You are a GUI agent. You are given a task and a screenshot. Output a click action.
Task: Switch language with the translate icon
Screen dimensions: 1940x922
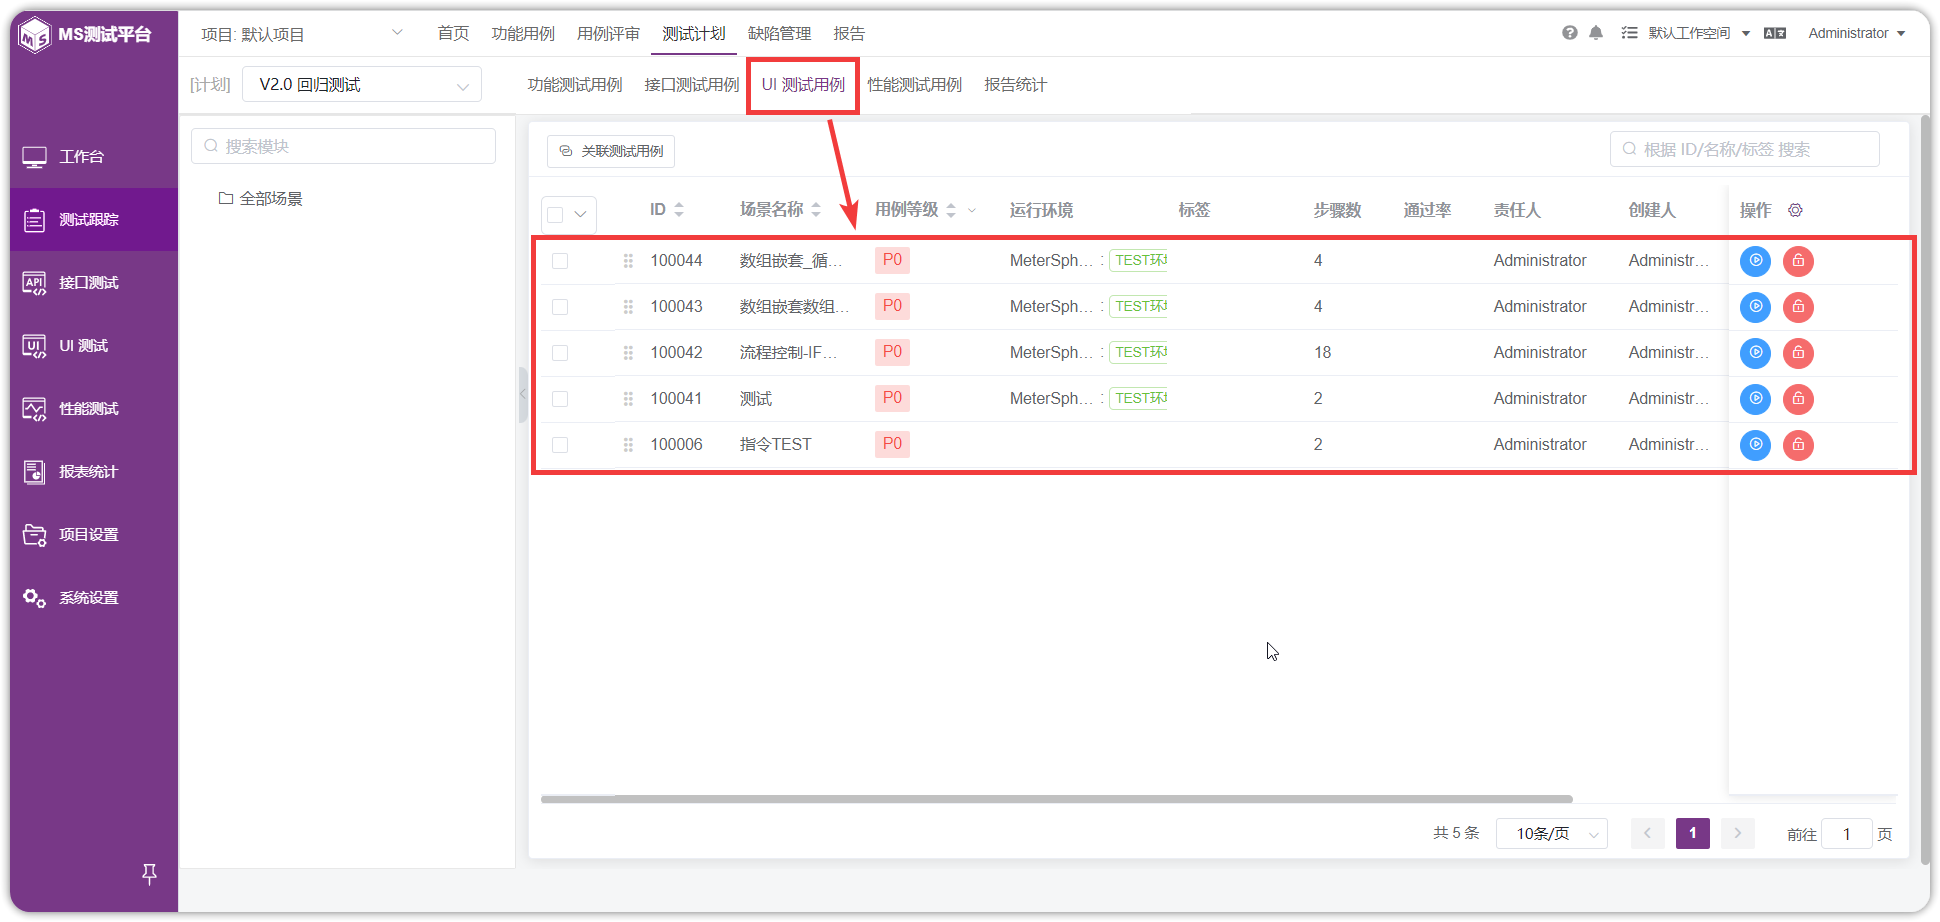tap(1775, 33)
